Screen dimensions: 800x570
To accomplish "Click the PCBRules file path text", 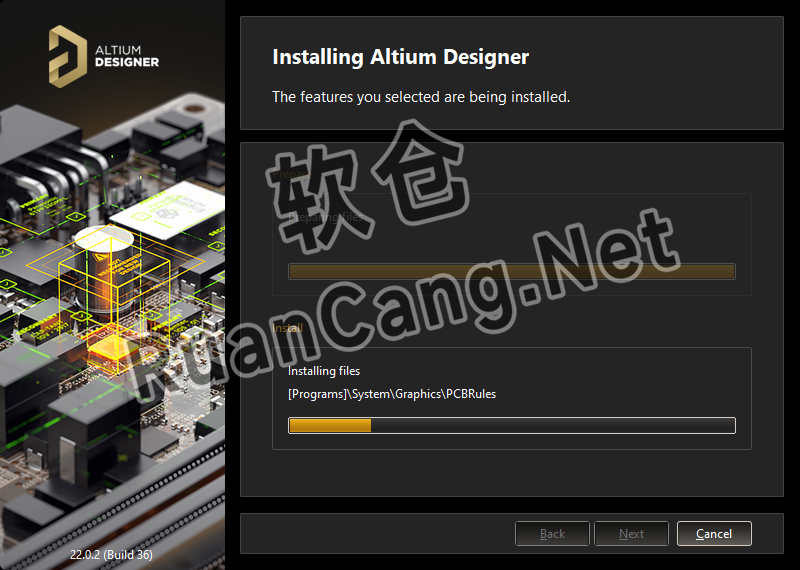I will tap(392, 394).
